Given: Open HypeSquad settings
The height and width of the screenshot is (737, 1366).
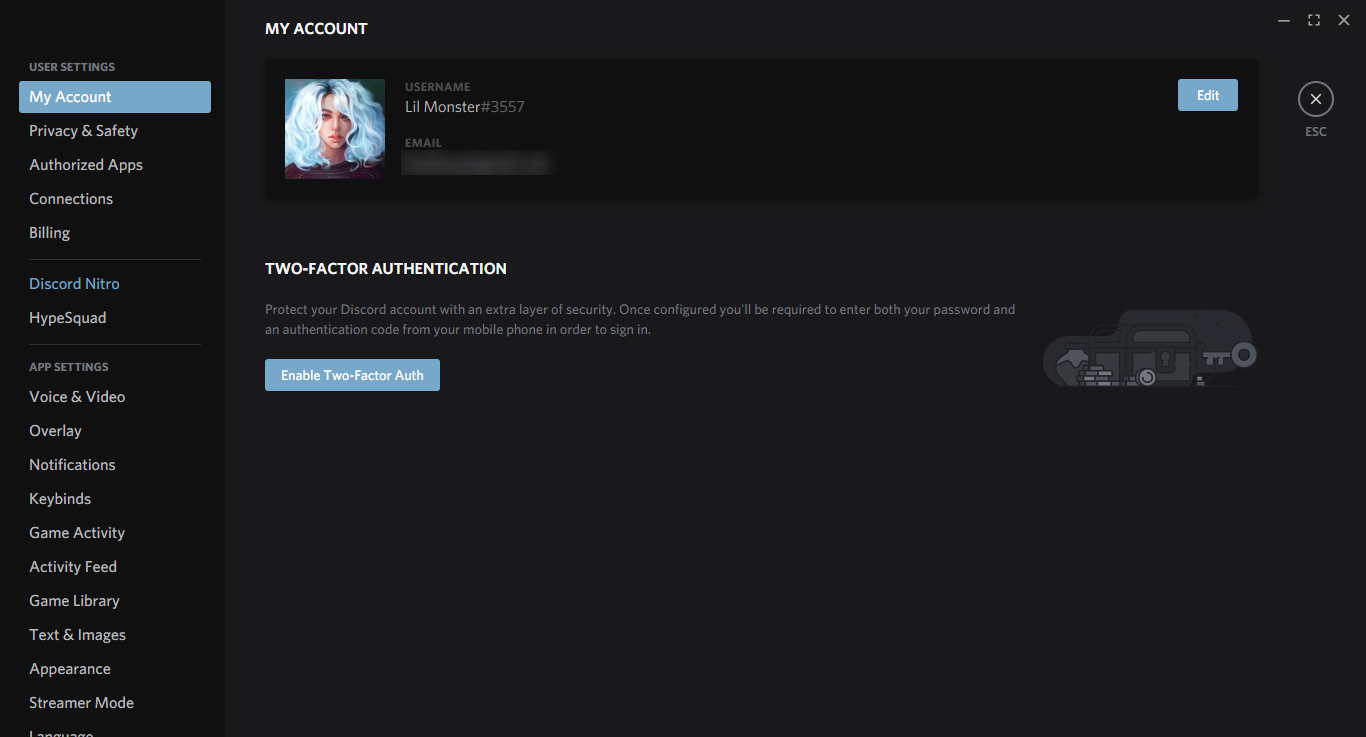Looking at the screenshot, I should (x=115, y=318).
